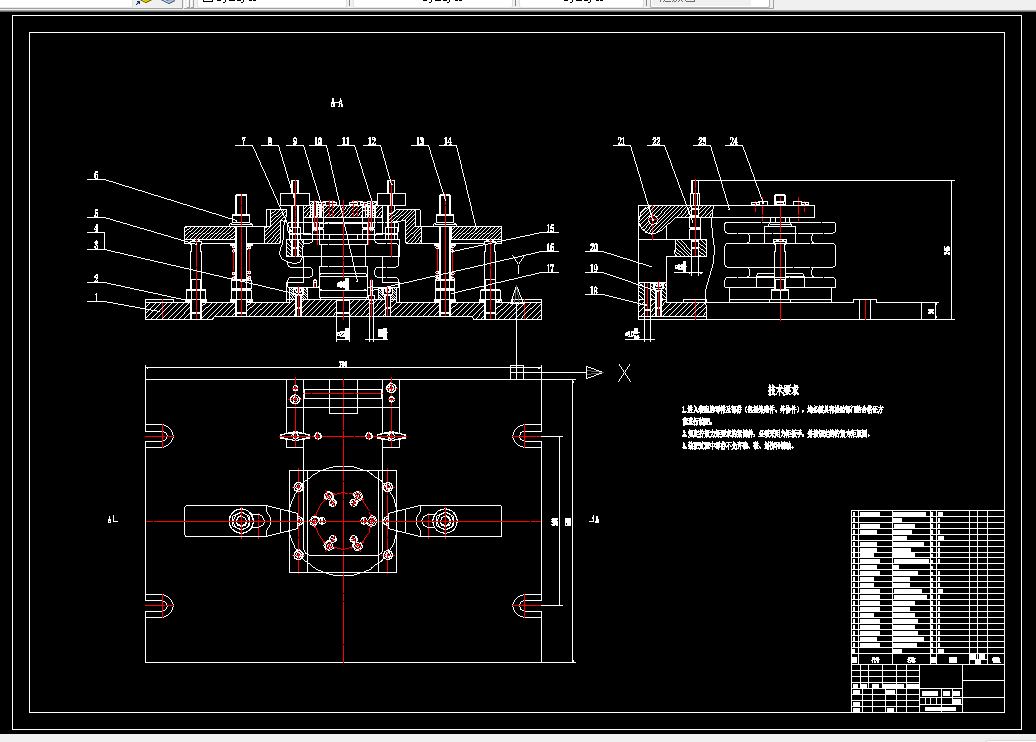The width and height of the screenshot is (1036, 742).
Task: Select part balloon number 22
Action: pos(656,141)
